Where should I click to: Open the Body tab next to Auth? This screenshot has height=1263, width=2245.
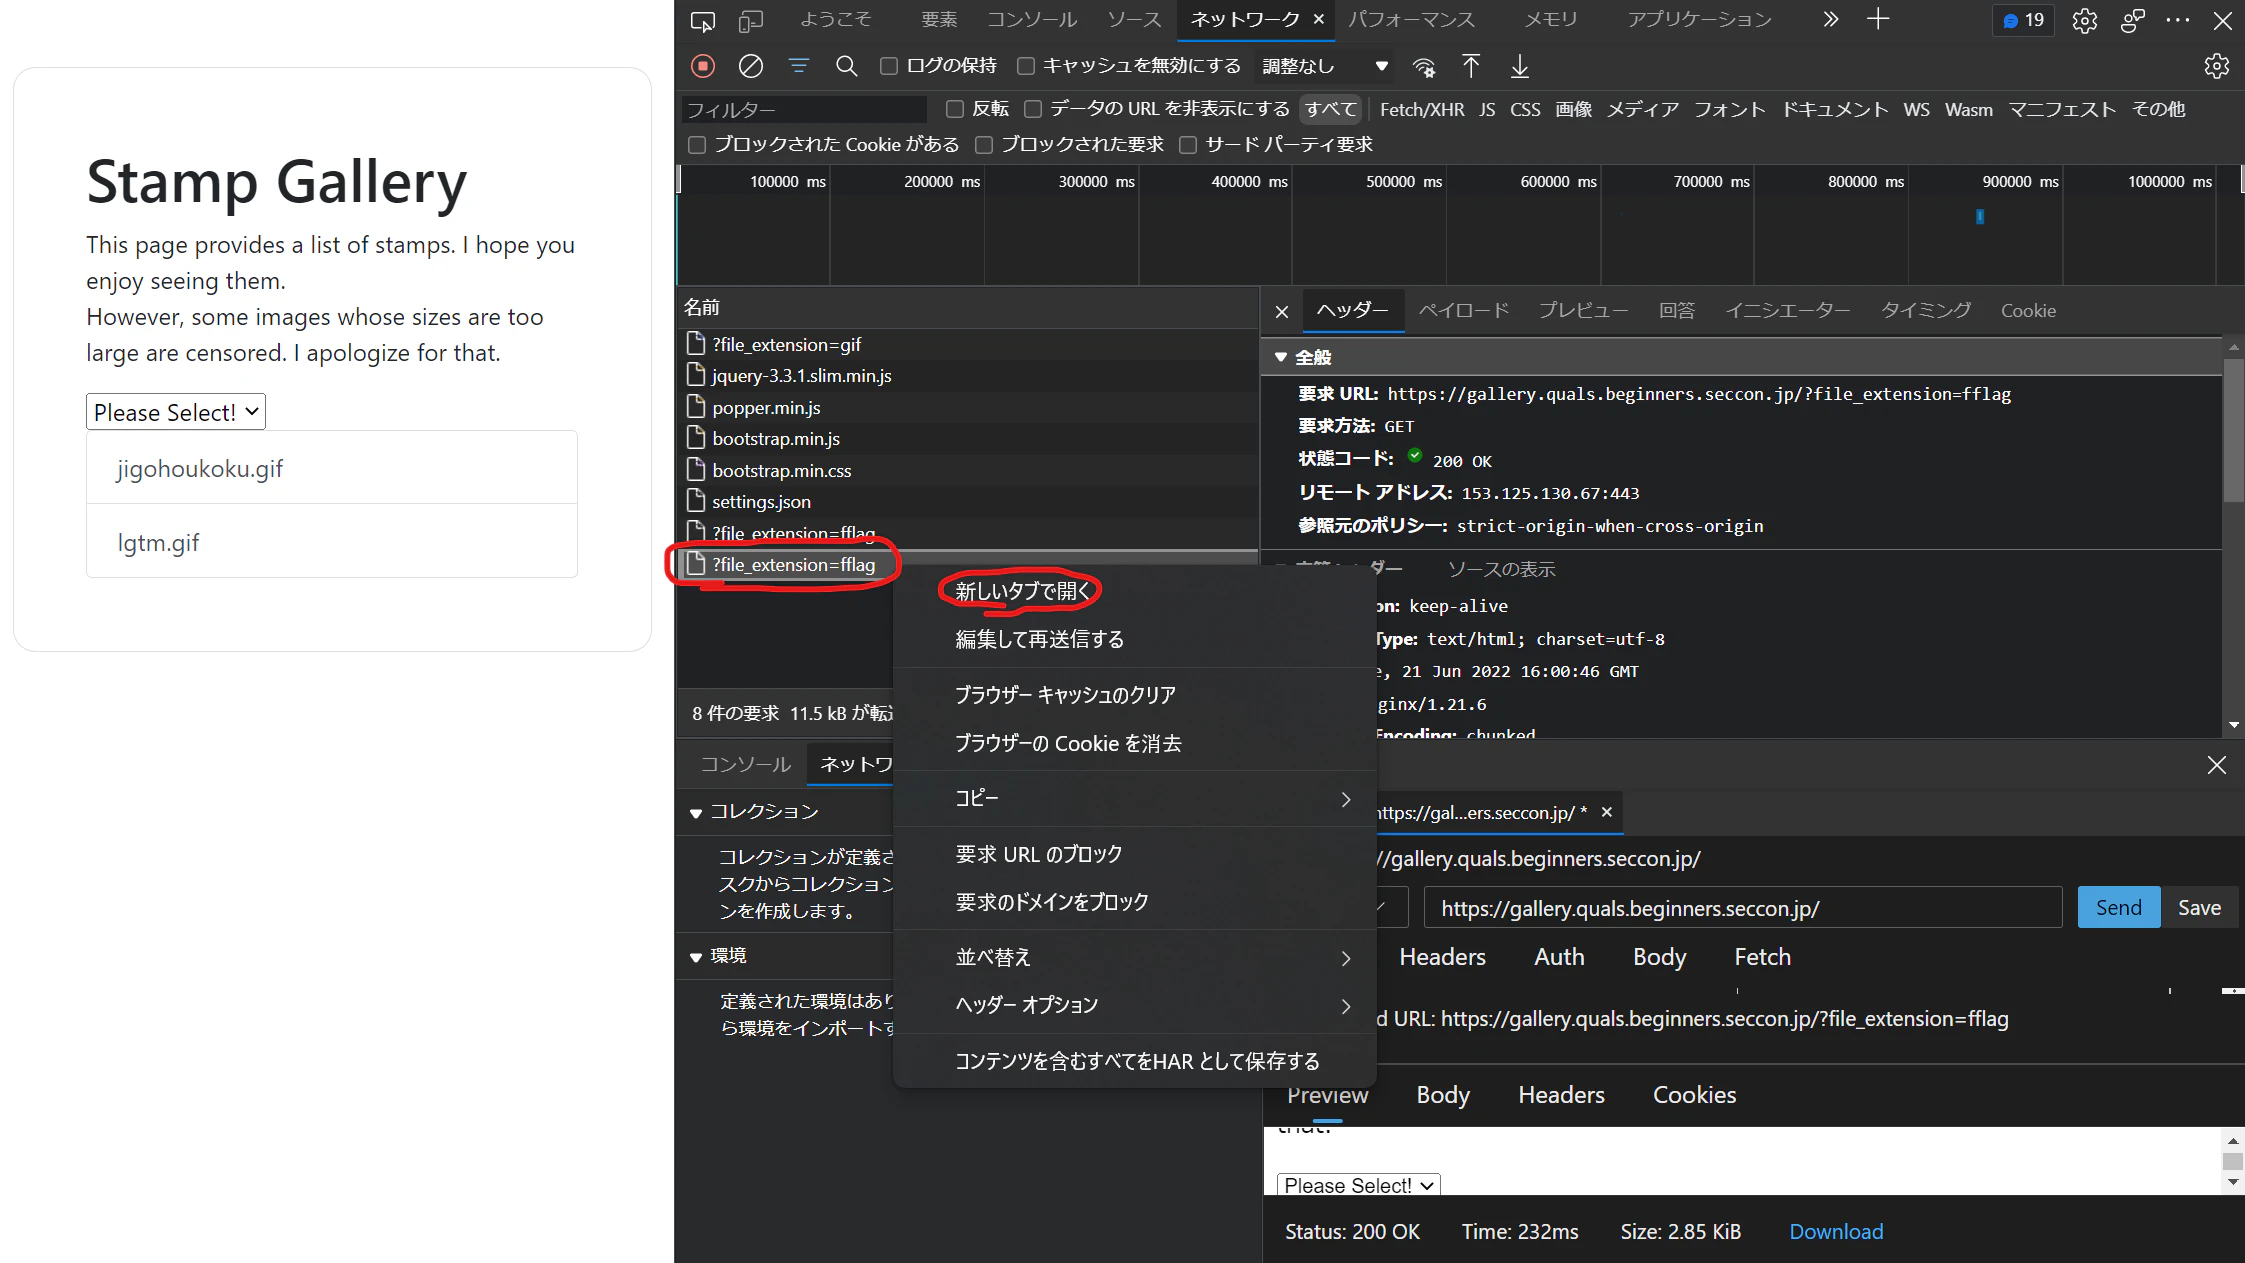[x=1659, y=957]
